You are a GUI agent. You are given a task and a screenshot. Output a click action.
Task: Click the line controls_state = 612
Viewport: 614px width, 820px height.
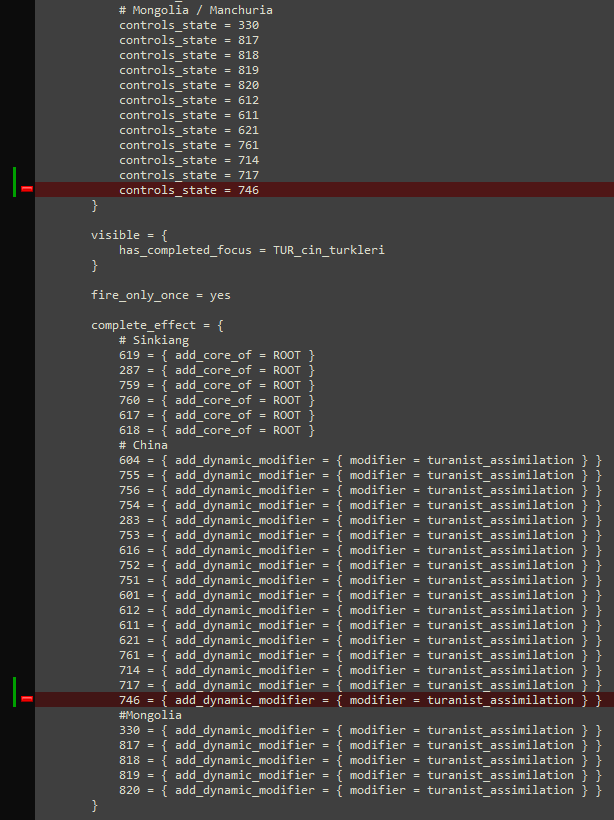(x=189, y=100)
